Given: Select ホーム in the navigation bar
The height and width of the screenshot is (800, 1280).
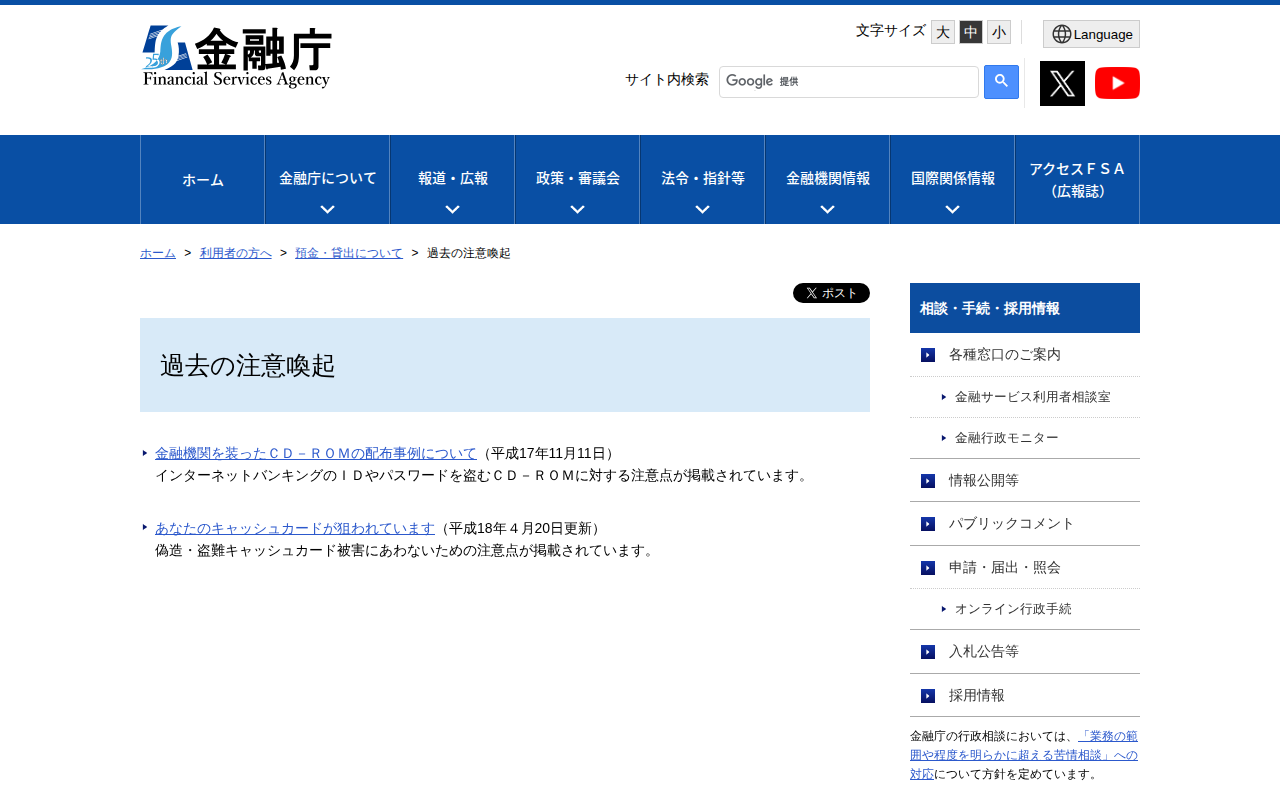Looking at the screenshot, I should (x=202, y=179).
